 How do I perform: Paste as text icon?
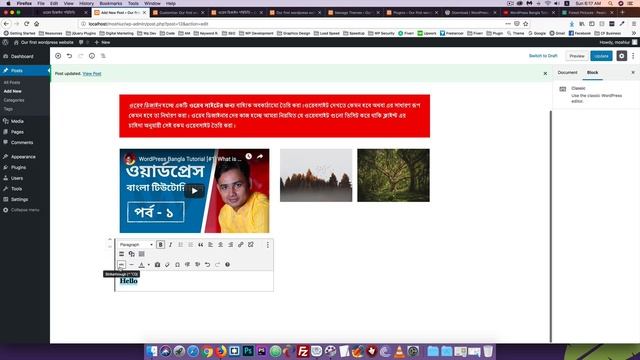point(157,264)
